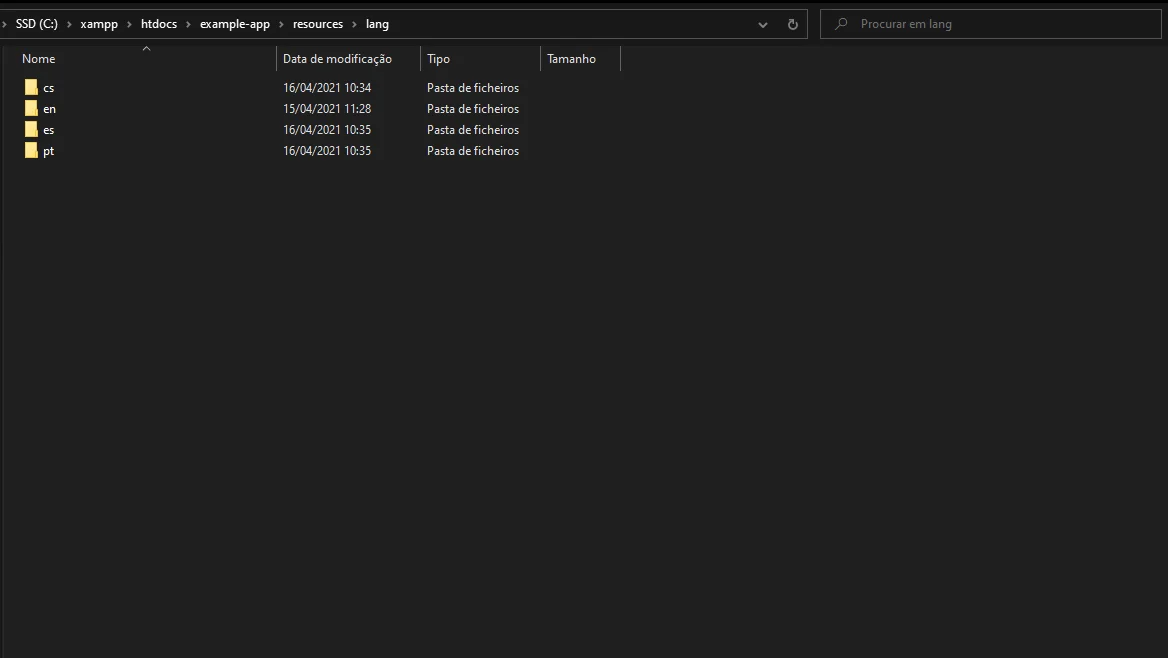Select the en folder icon
The width and height of the screenshot is (1168, 658).
[x=31, y=109]
